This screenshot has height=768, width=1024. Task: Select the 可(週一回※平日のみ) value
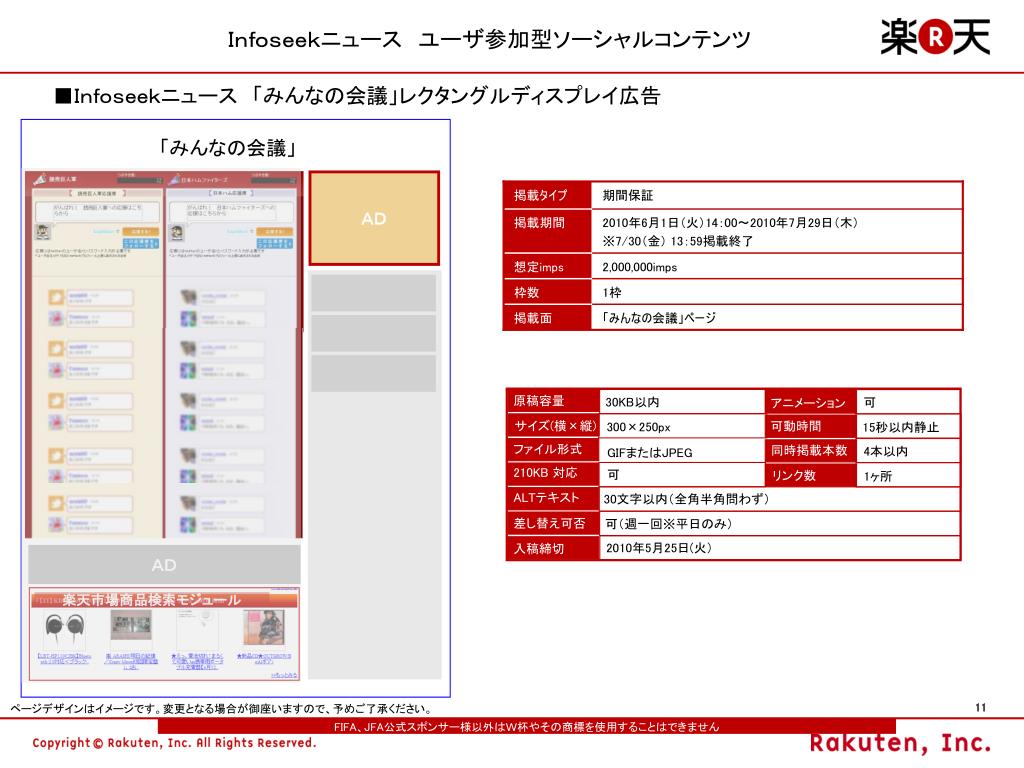coord(668,524)
